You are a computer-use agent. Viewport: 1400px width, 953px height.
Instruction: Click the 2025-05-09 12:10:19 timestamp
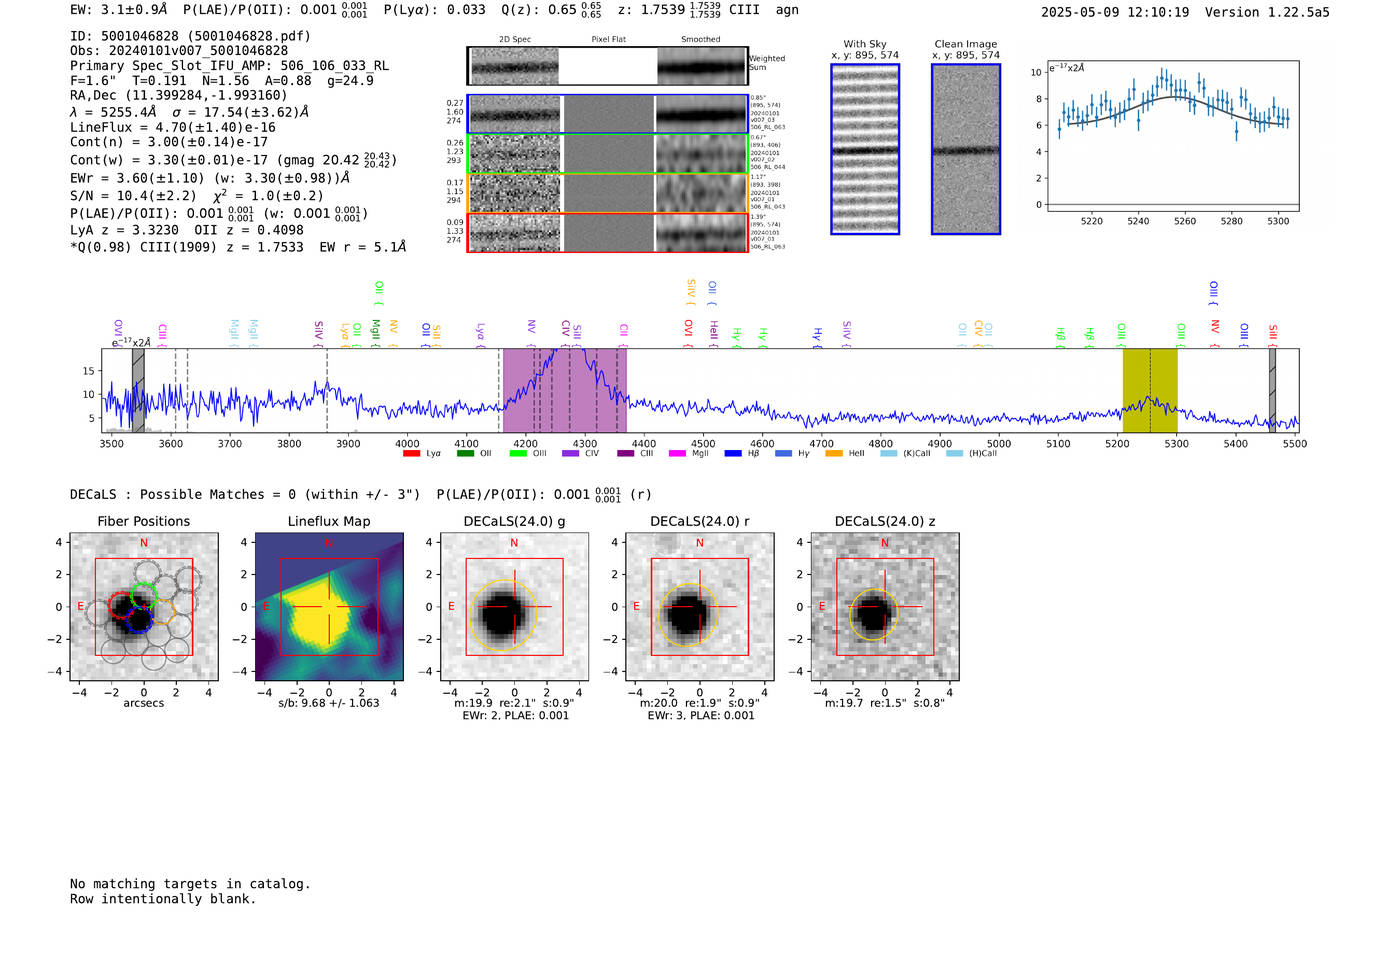pyautogui.click(x=1115, y=13)
